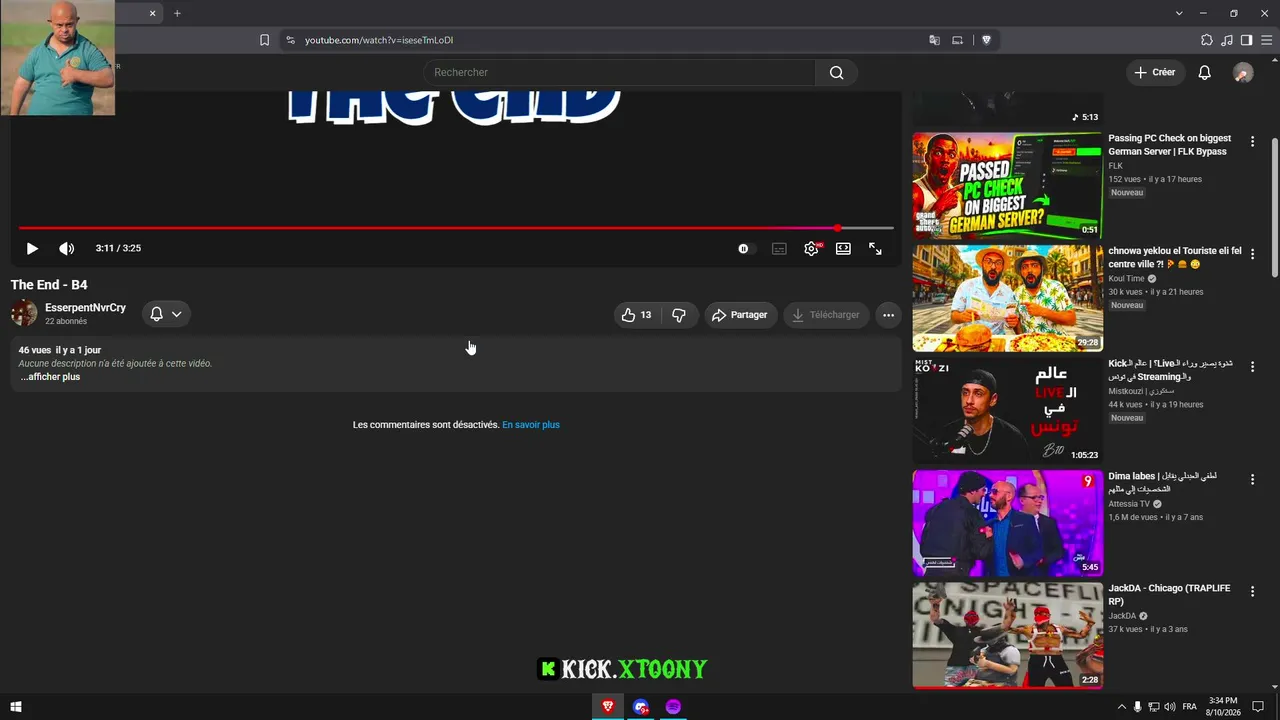Open YouTube notifications bell in the header
This screenshot has height=720, width=1280.
(1205, 72)
